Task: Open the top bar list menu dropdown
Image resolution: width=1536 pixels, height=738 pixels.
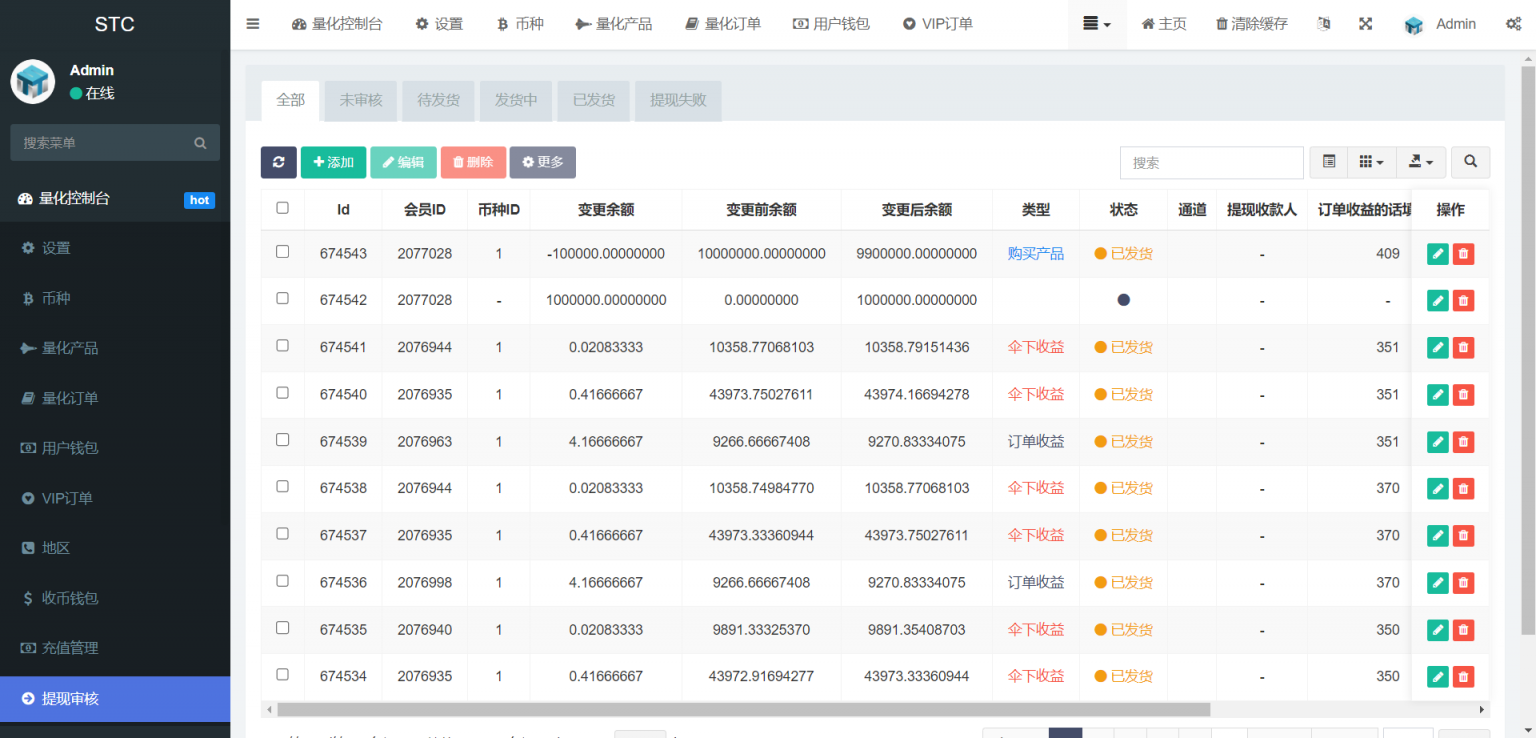Action: click(1097, 24)
